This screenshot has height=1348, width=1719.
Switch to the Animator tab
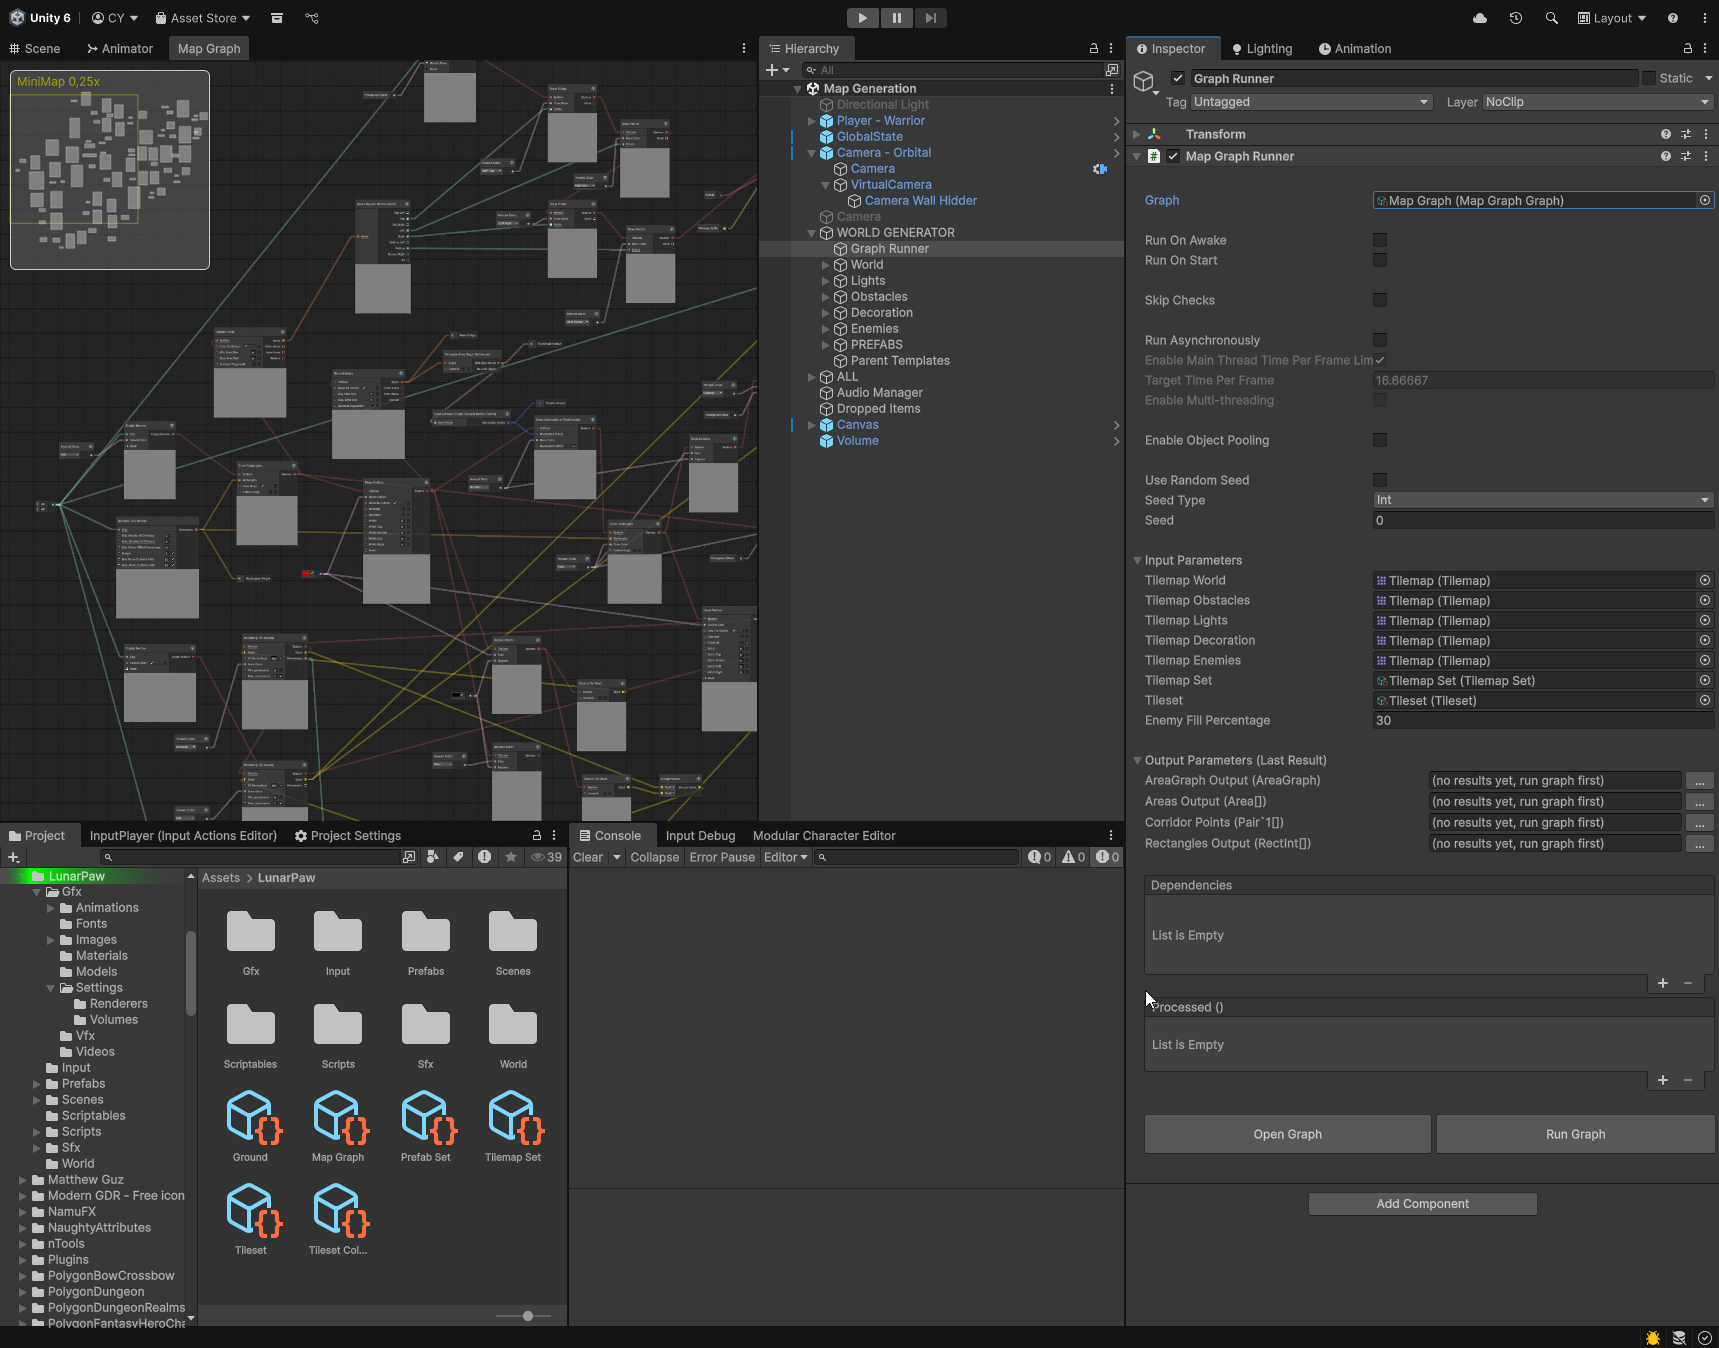click(119, 49)
